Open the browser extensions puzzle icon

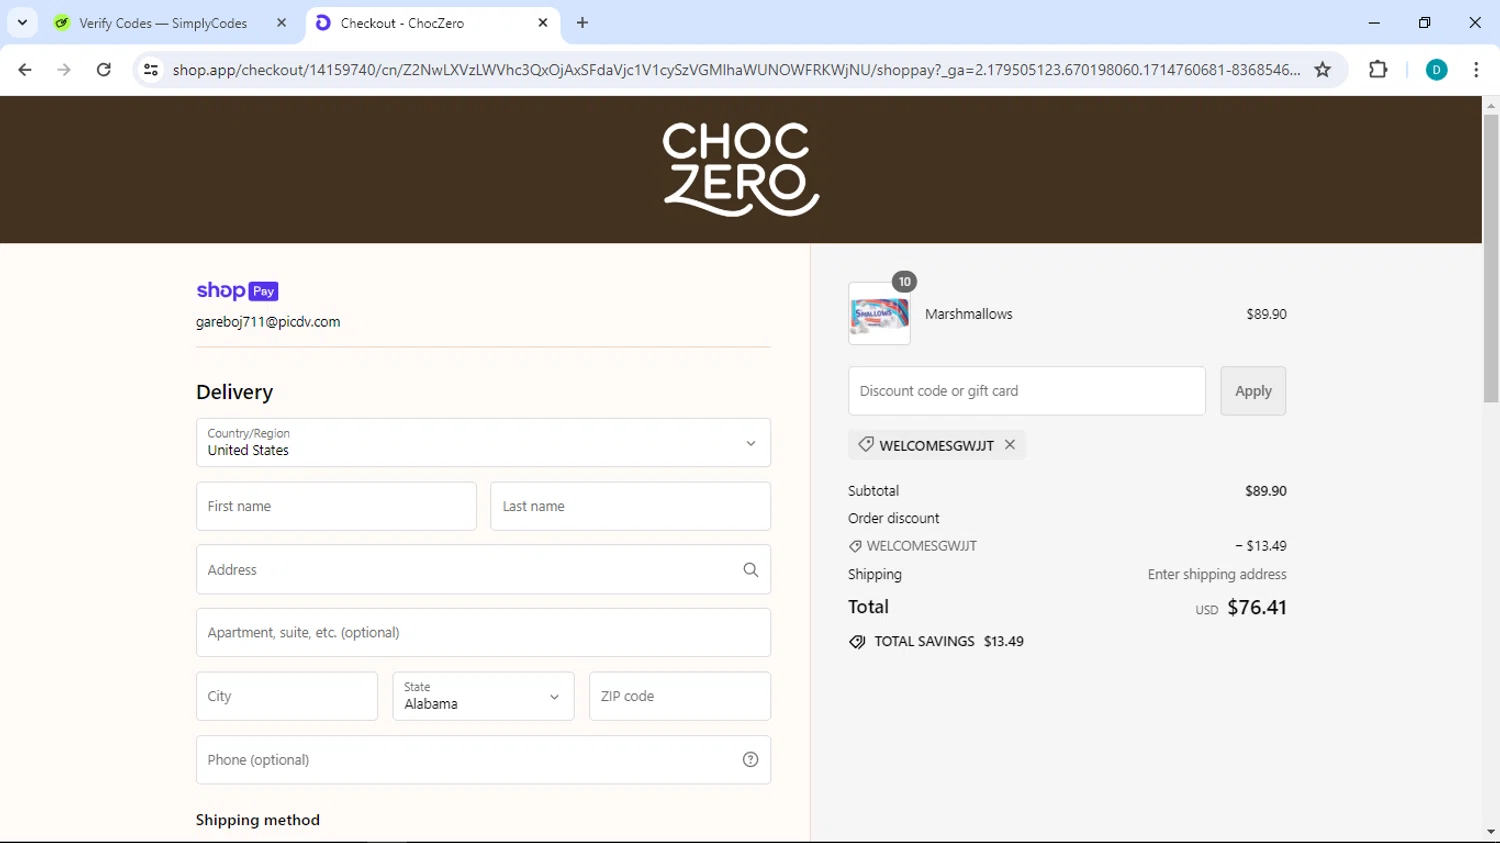tap(1378, 70)
